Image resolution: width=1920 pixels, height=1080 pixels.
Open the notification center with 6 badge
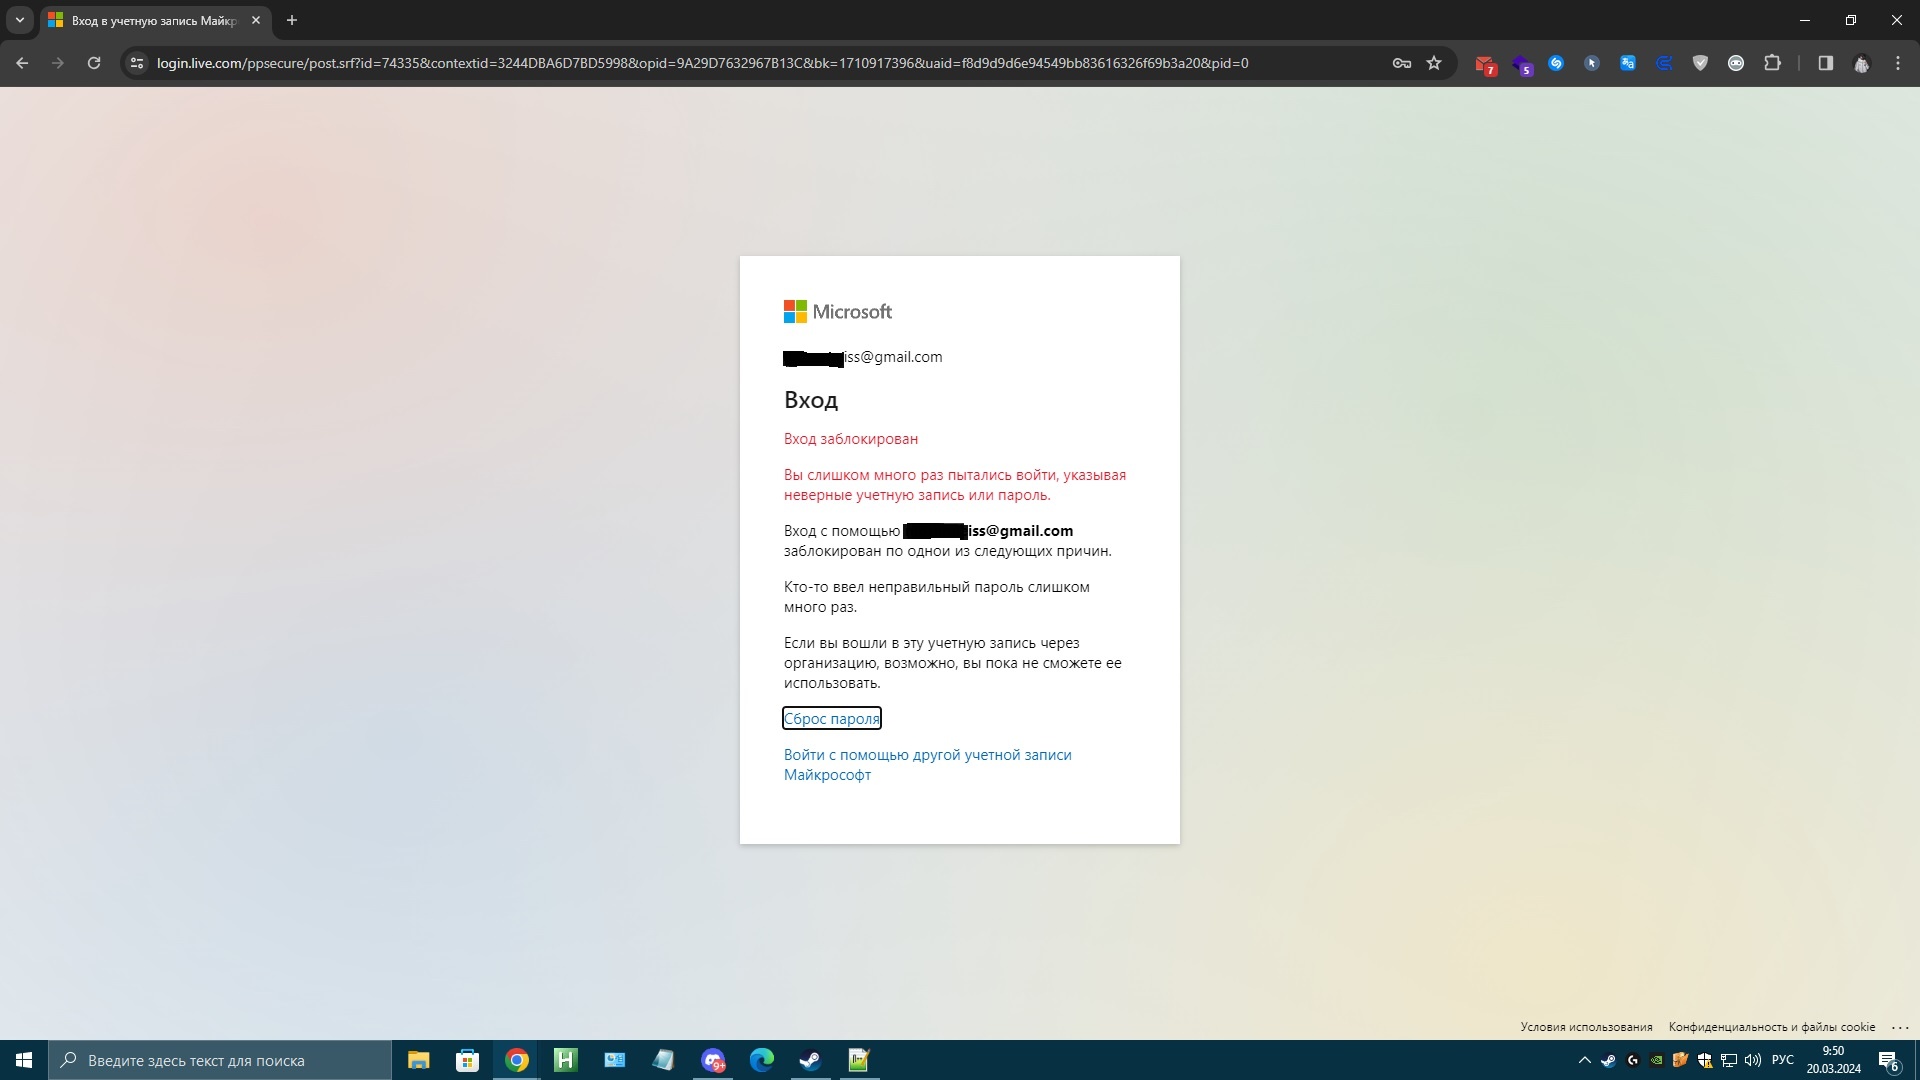1889,1060
